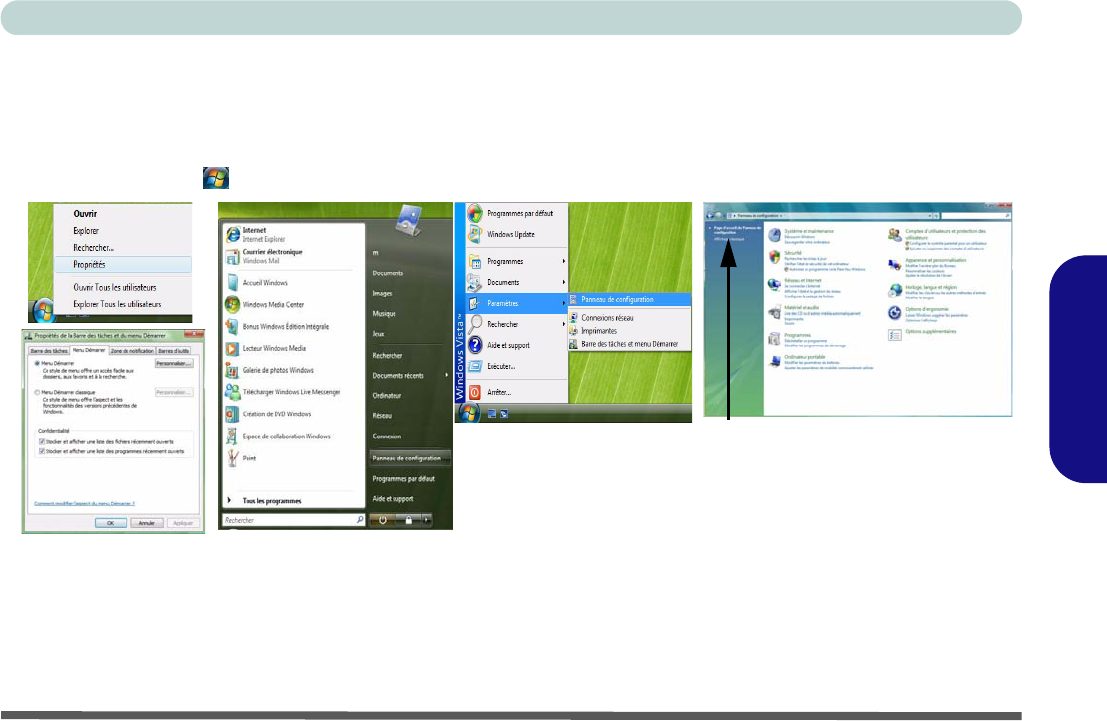This screenshot has width=1107, height=721.
Task: Click the Control Panel search box
Action: (976, 215)
